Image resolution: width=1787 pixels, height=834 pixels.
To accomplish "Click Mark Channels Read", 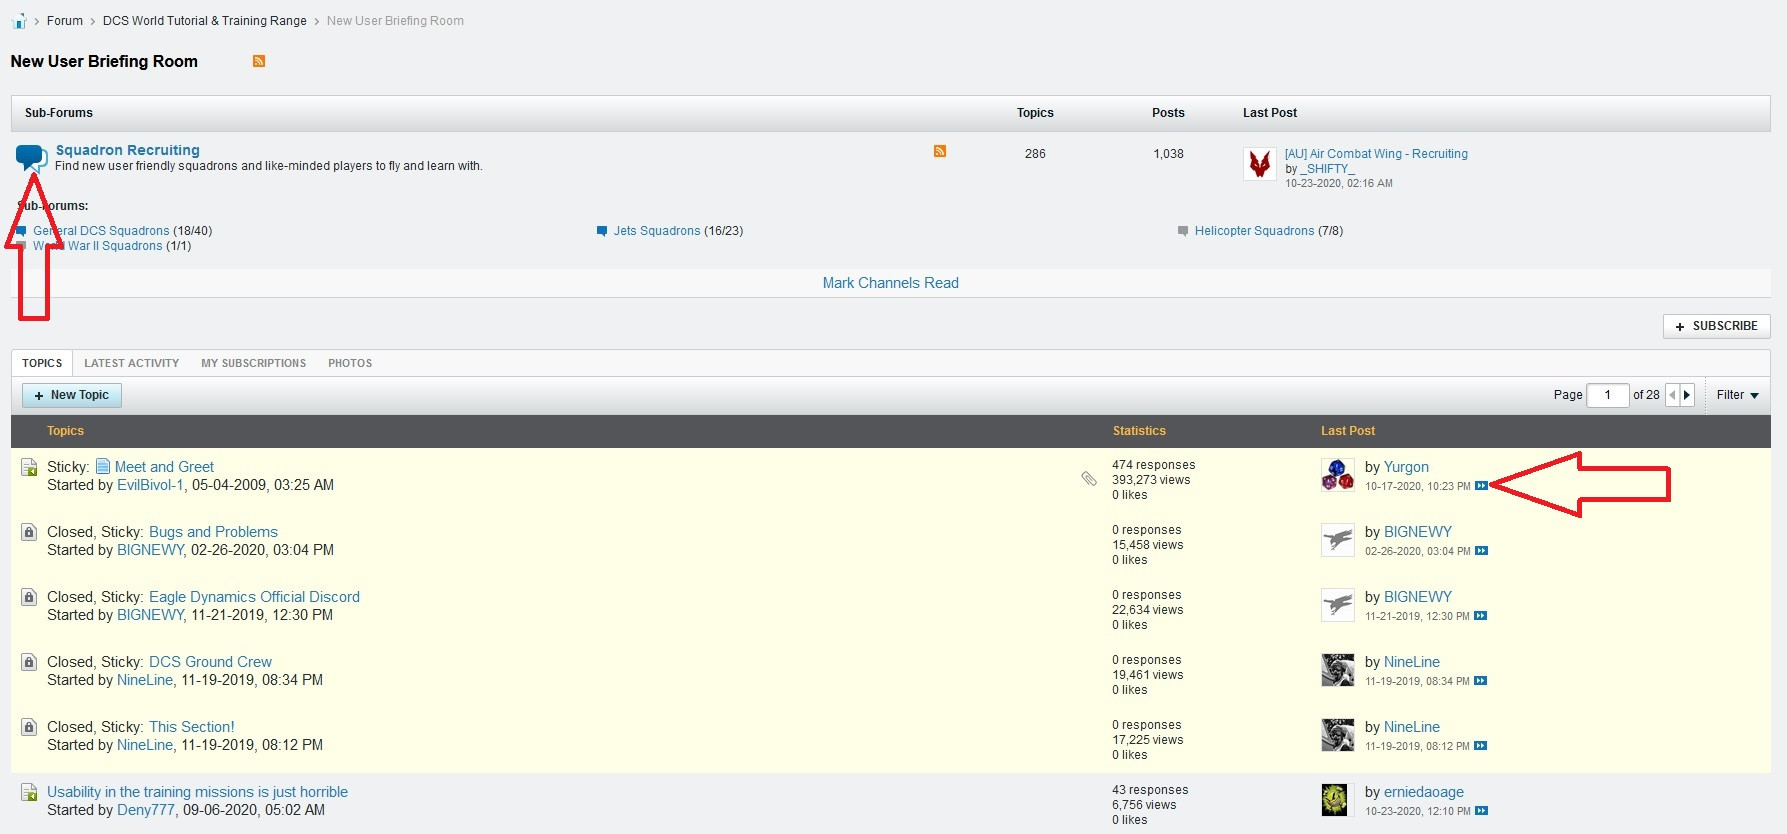I will 890,283.
